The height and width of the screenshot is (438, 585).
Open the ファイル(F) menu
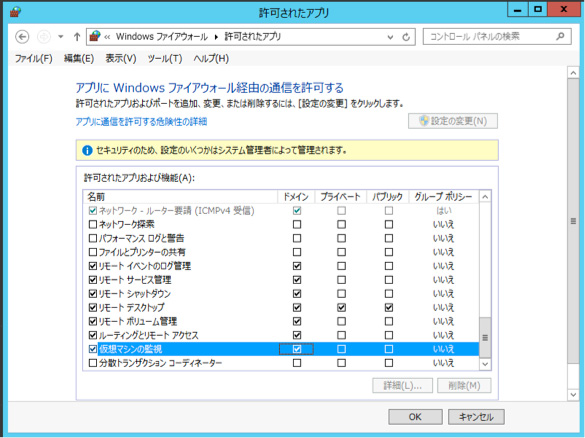34,59
